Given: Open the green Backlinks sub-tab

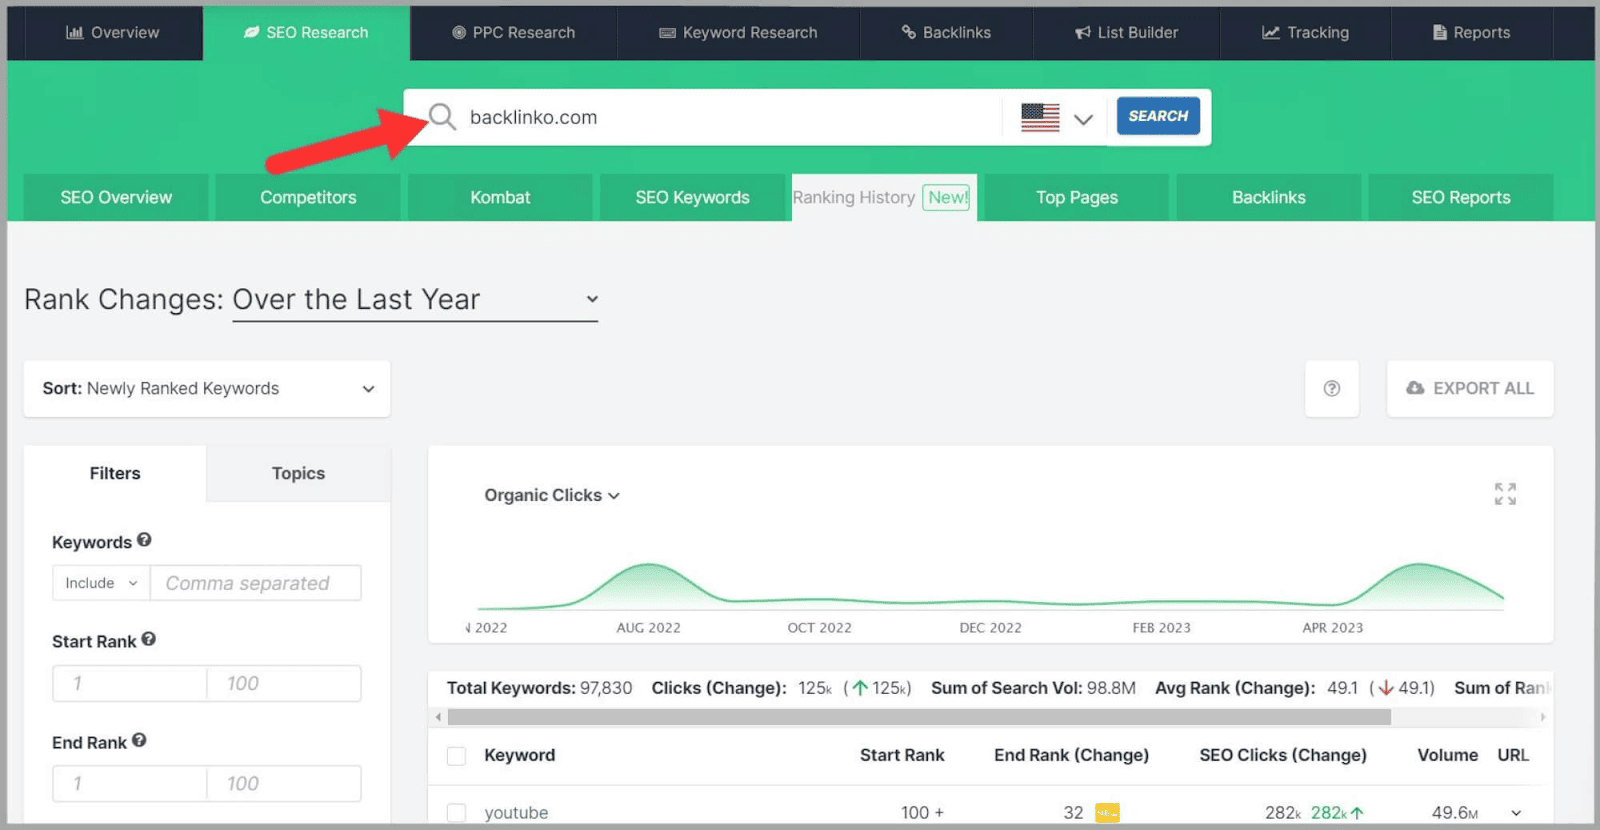Looking at the screenshot, I should point(1269,197).
